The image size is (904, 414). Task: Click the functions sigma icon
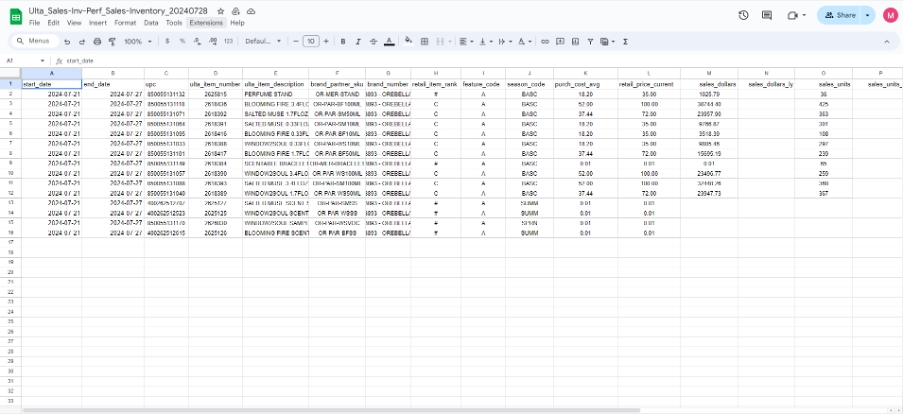pos(625,41)
